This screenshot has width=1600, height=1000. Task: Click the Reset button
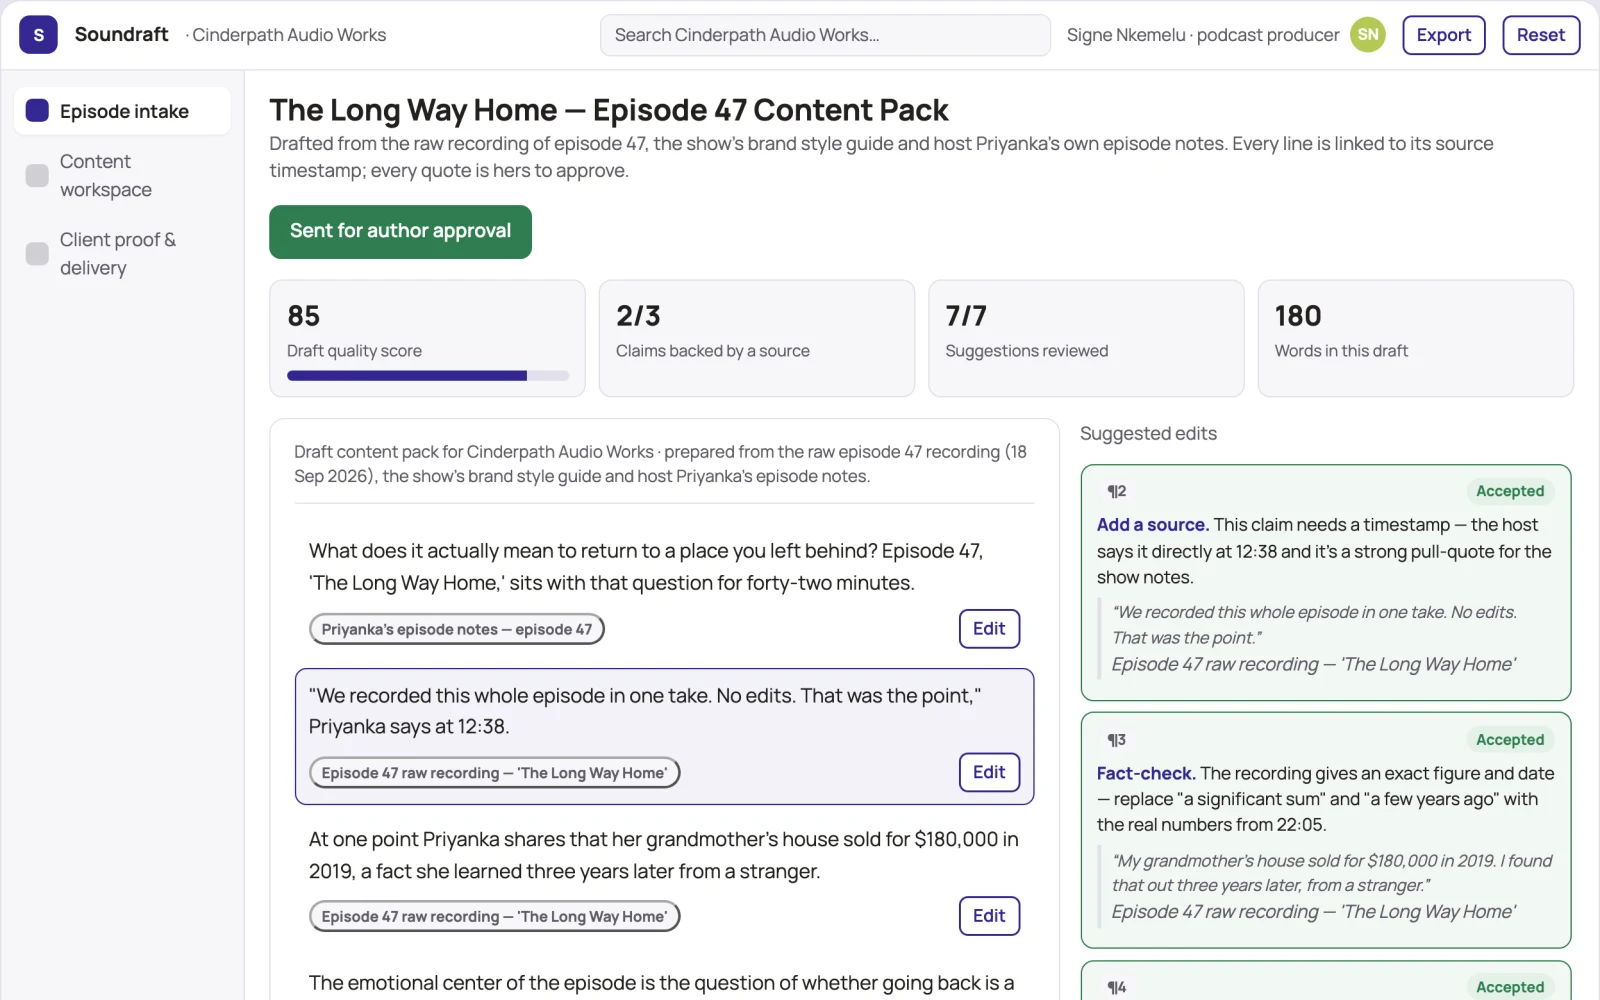pyautogui.click(x=1540, y=35)
